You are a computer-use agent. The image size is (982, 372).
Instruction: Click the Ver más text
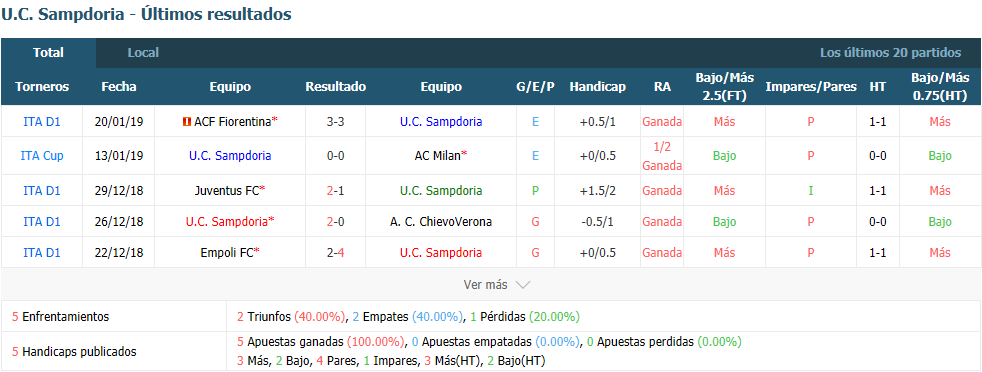click(x=485, y=285)
